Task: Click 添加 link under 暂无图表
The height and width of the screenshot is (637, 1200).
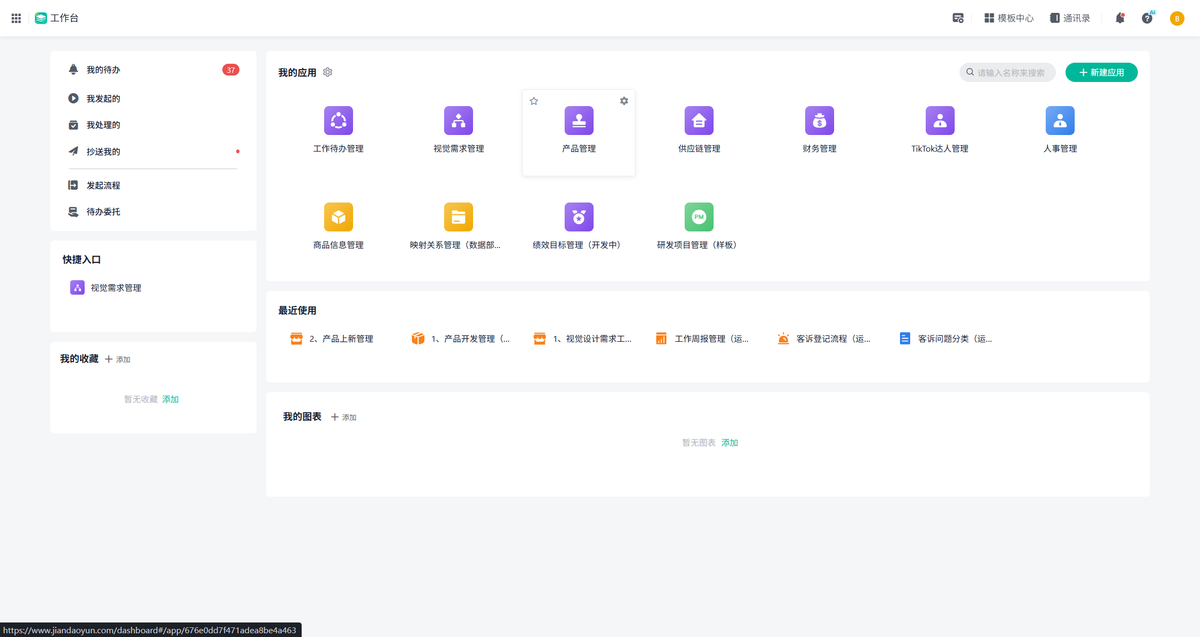Action: click(730, 442)
